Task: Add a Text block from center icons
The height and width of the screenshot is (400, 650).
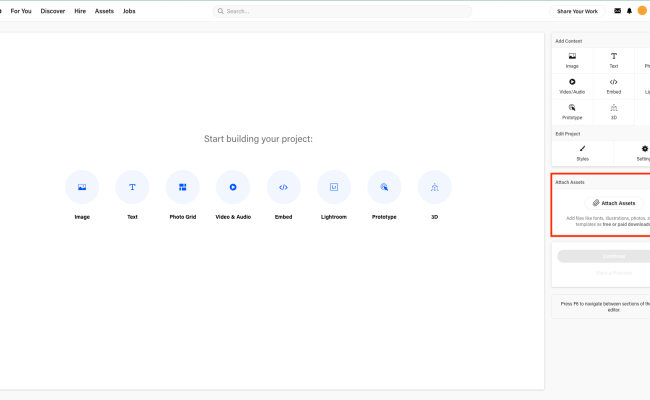Action: click(132, 187)
